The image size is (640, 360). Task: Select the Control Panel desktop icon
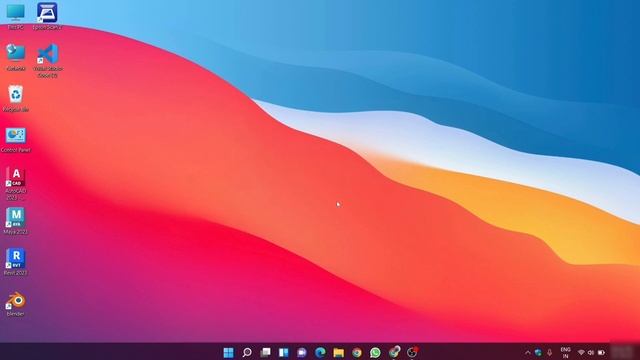[x=16, y=140]
